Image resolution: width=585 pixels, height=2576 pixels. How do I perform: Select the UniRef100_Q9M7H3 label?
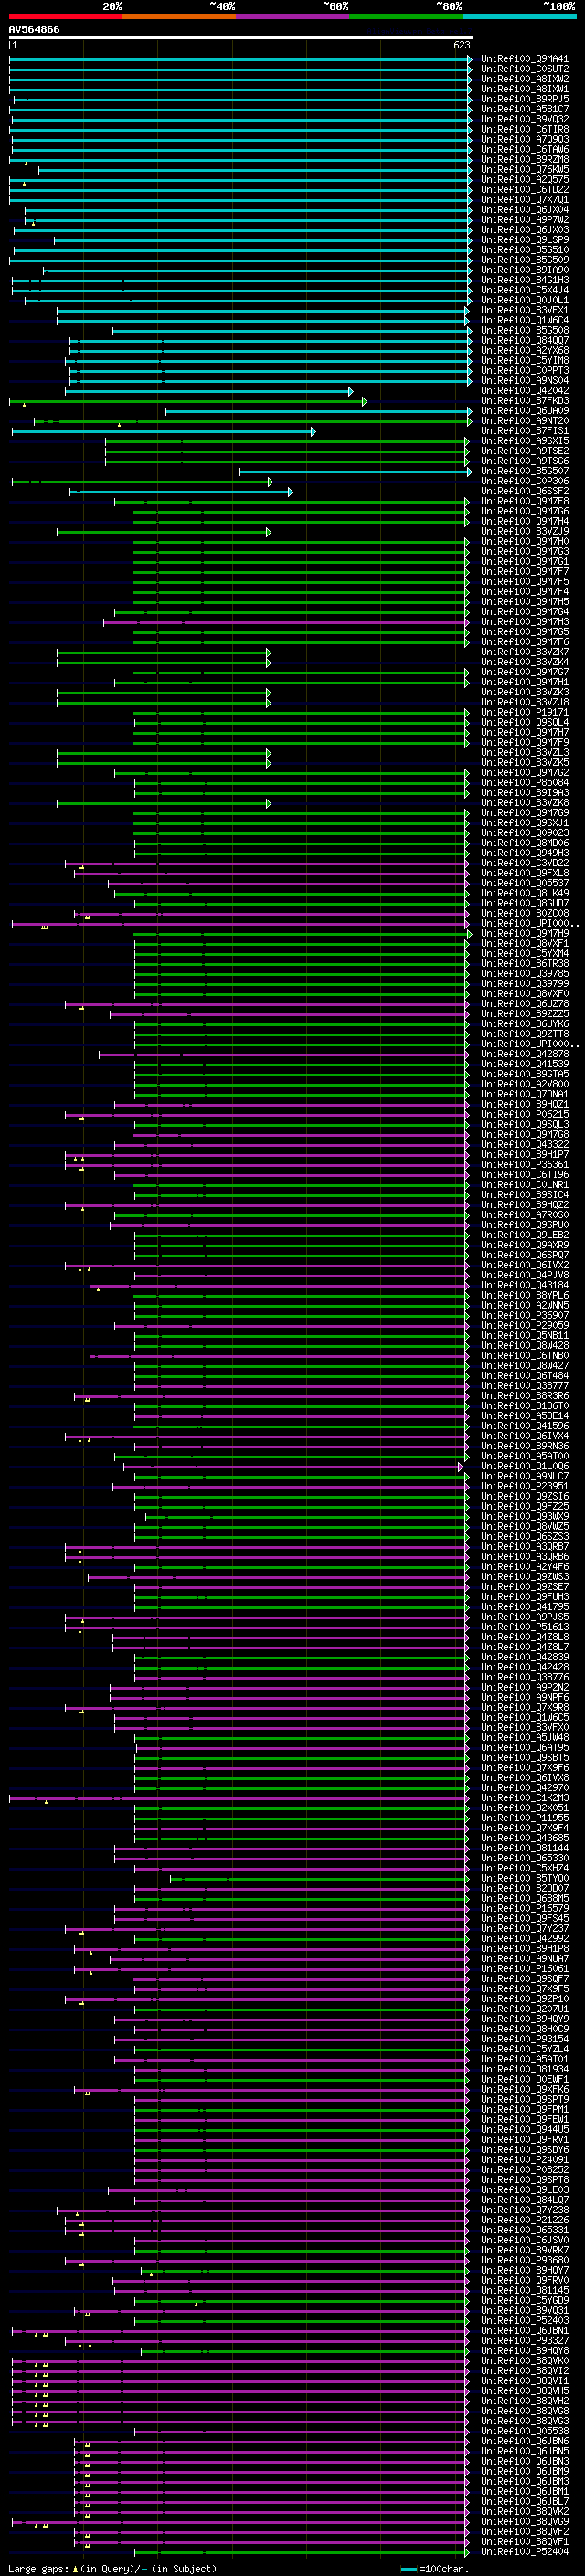[525, 622]
